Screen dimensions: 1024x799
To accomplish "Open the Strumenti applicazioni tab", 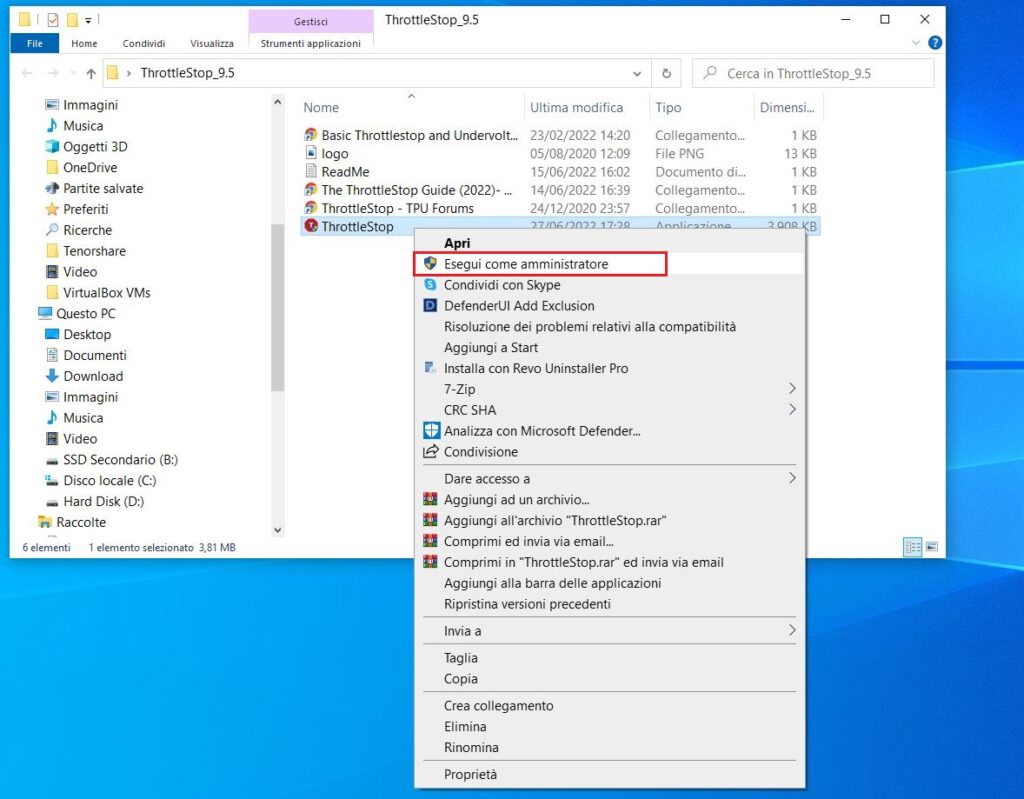I will [310, 43].
